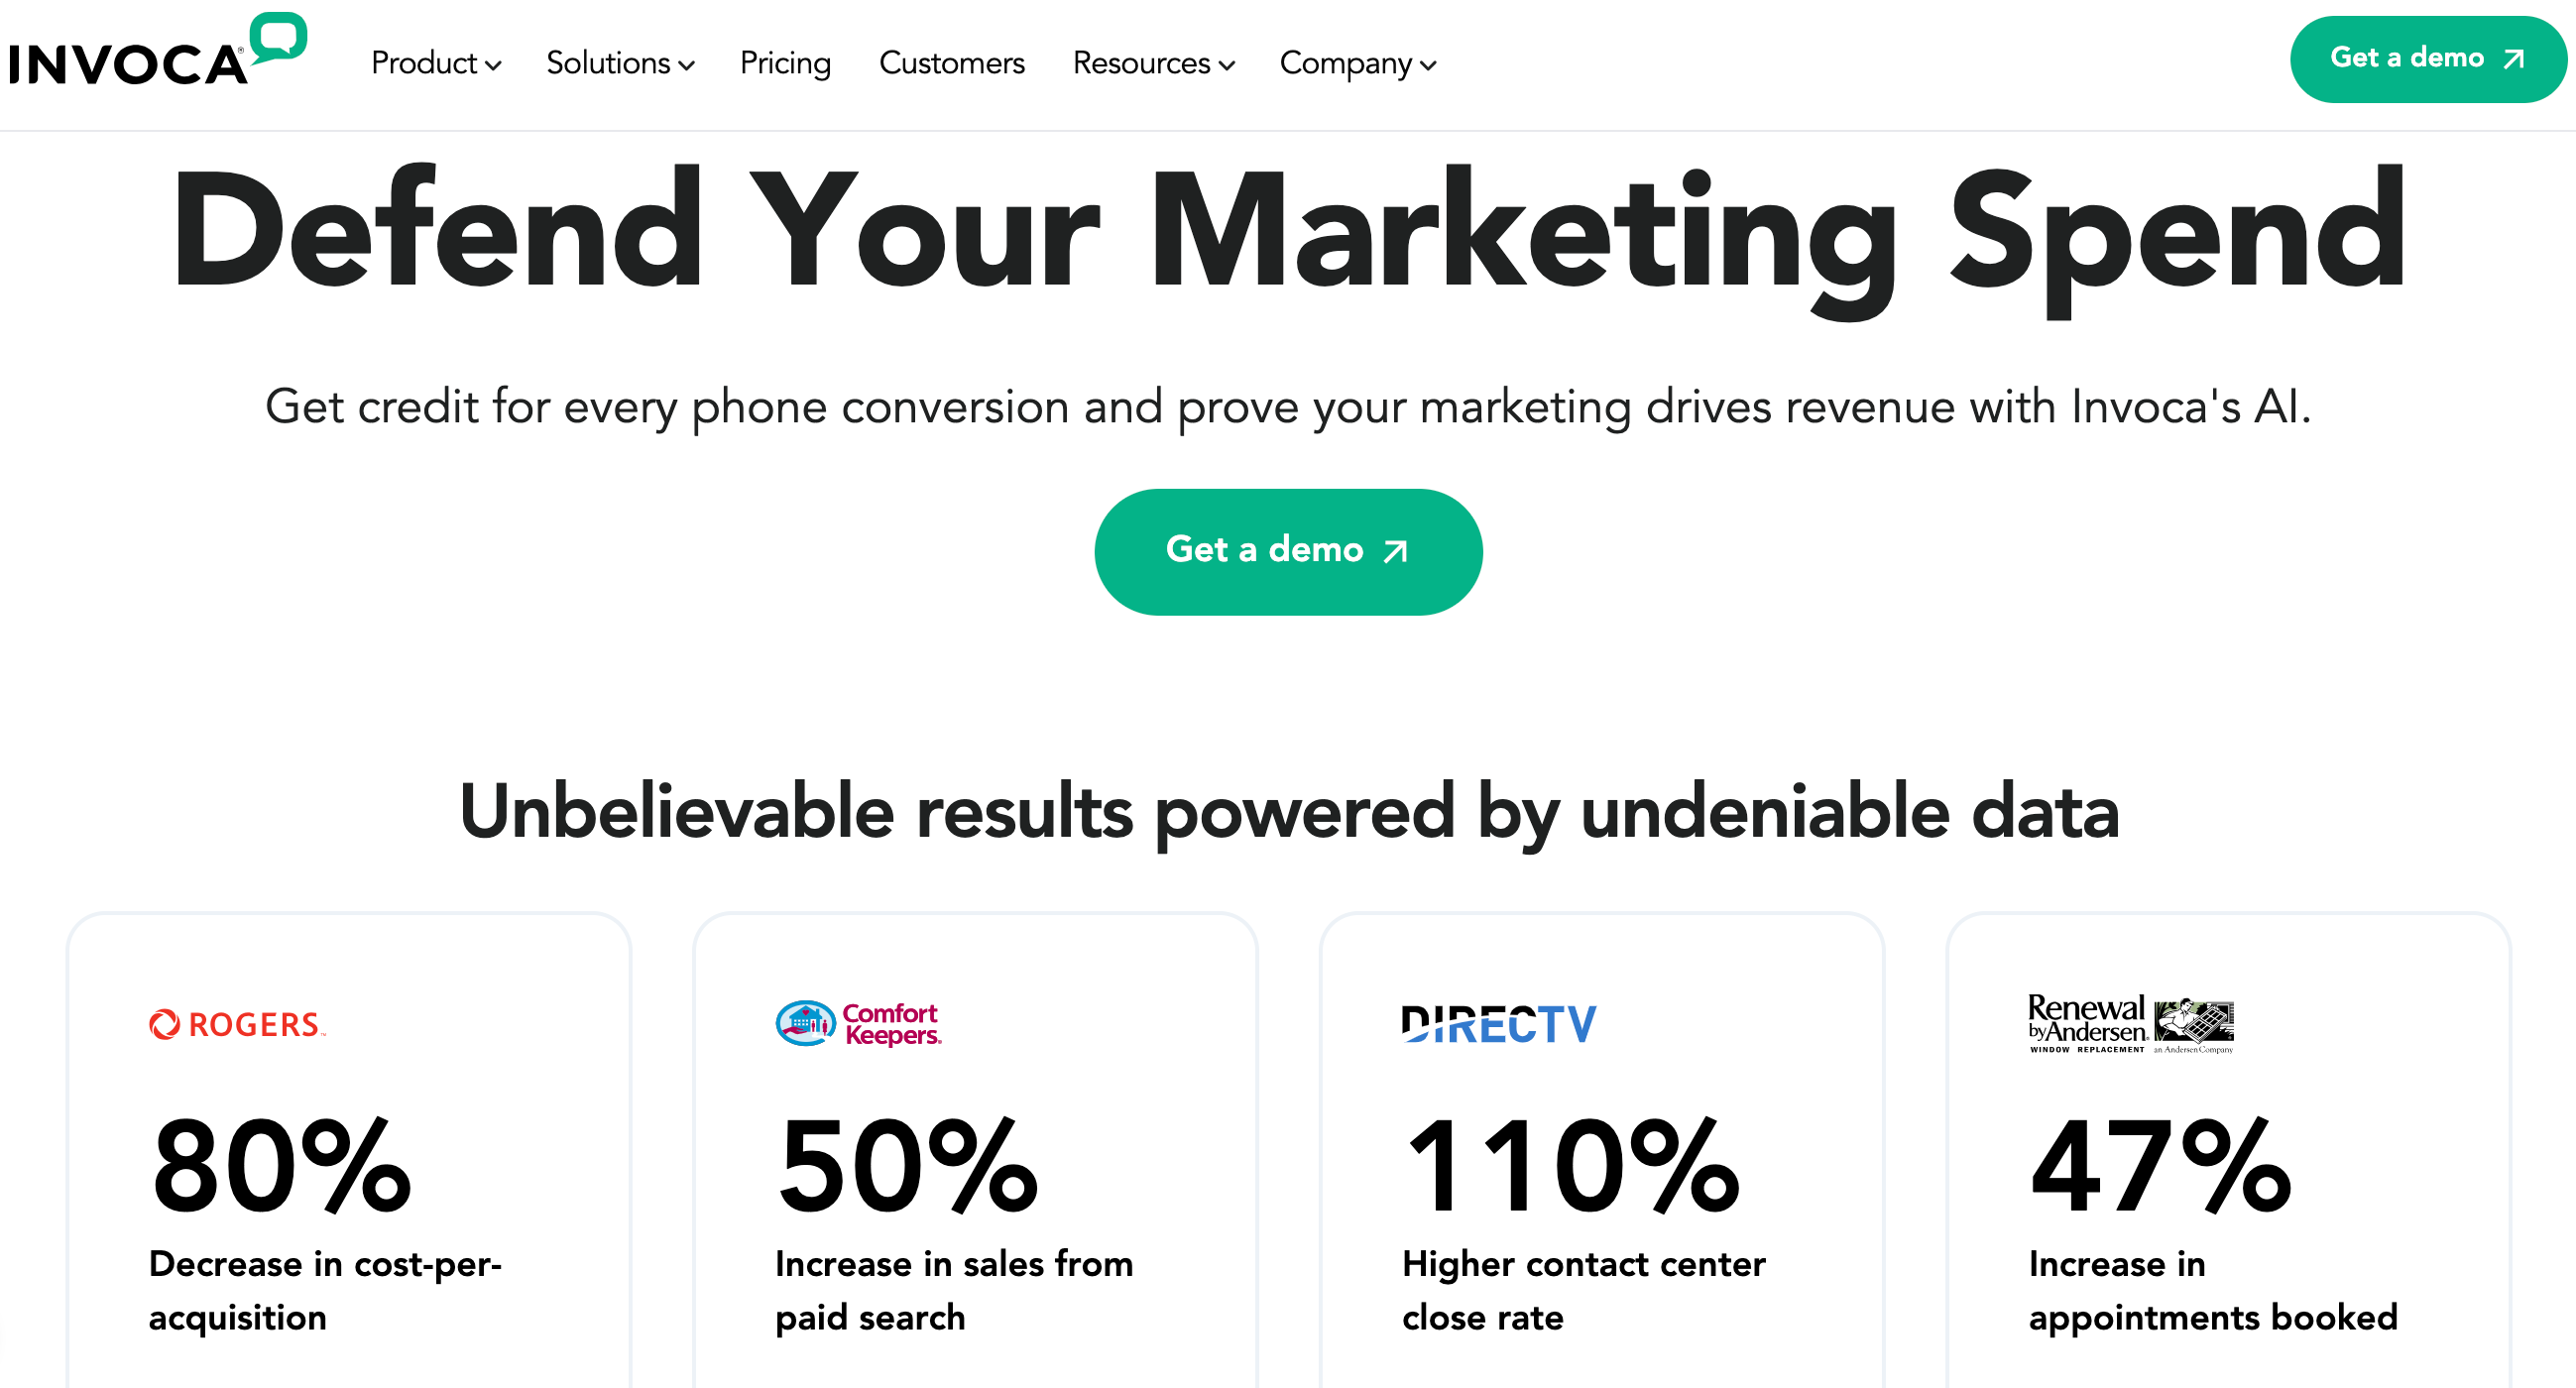Click the DIRECTV logo

pyautogui.click(x=1499, y=1024)
